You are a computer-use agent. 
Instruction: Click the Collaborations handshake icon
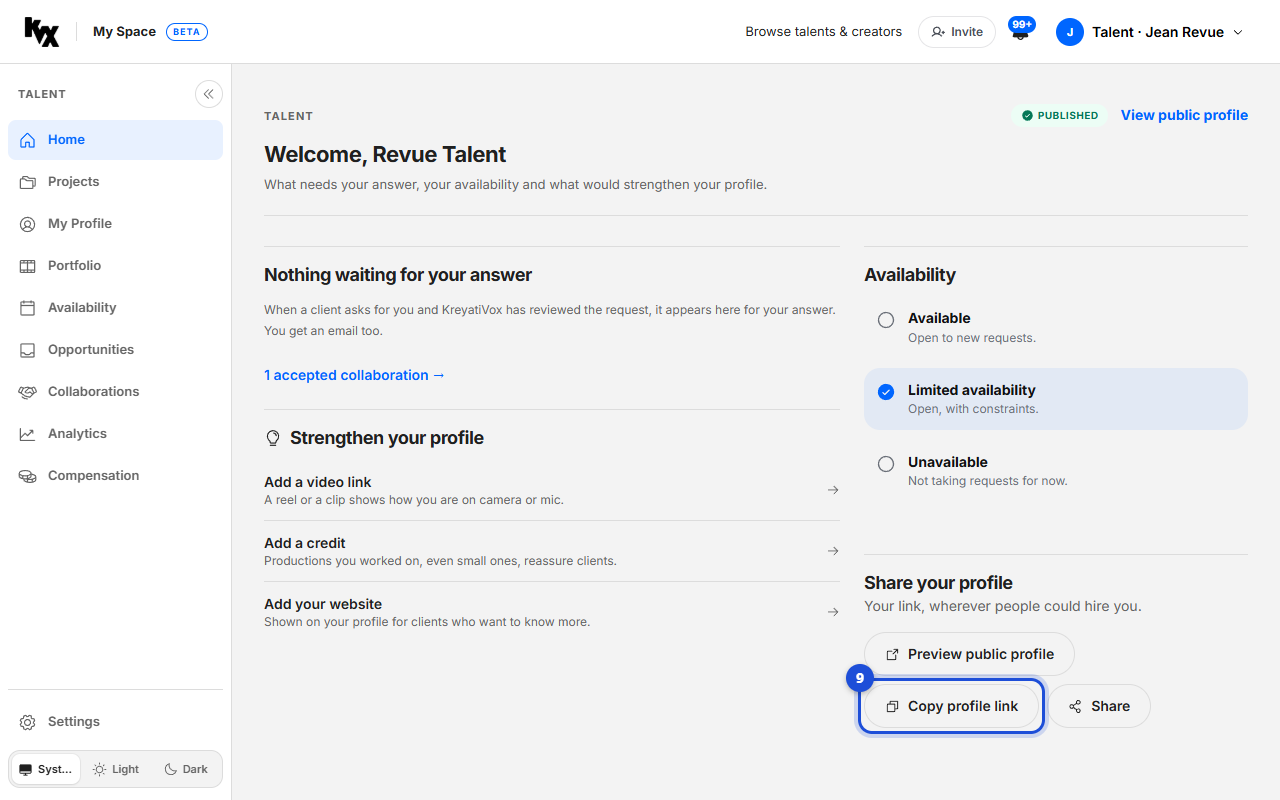[28, 392]
